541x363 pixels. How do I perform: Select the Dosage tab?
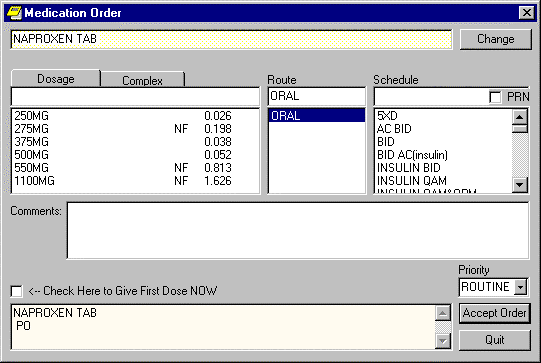[x=56, y=79]
